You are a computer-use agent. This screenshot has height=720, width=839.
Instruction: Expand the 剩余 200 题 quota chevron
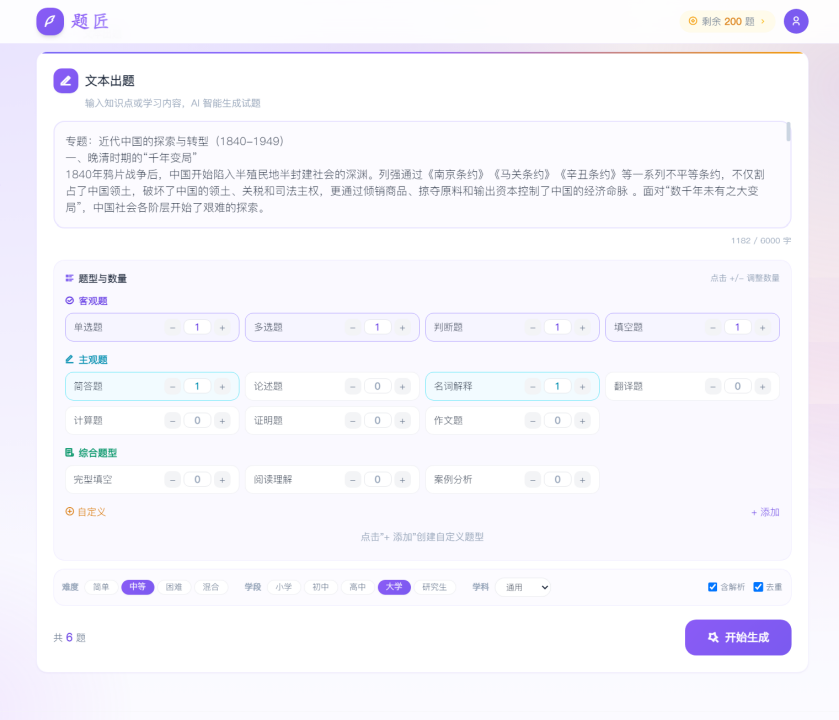763,21
